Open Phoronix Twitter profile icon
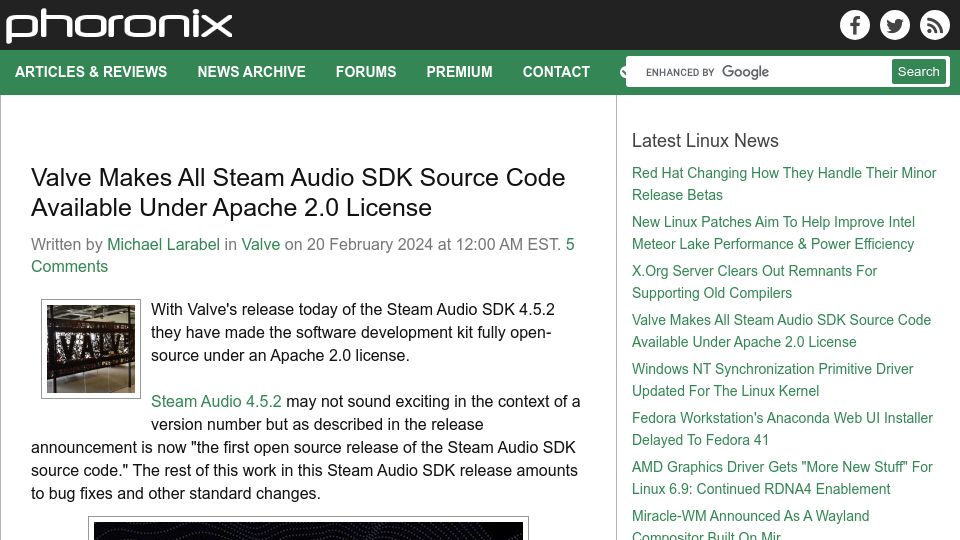The image size is (960, 540). [894, 25]
